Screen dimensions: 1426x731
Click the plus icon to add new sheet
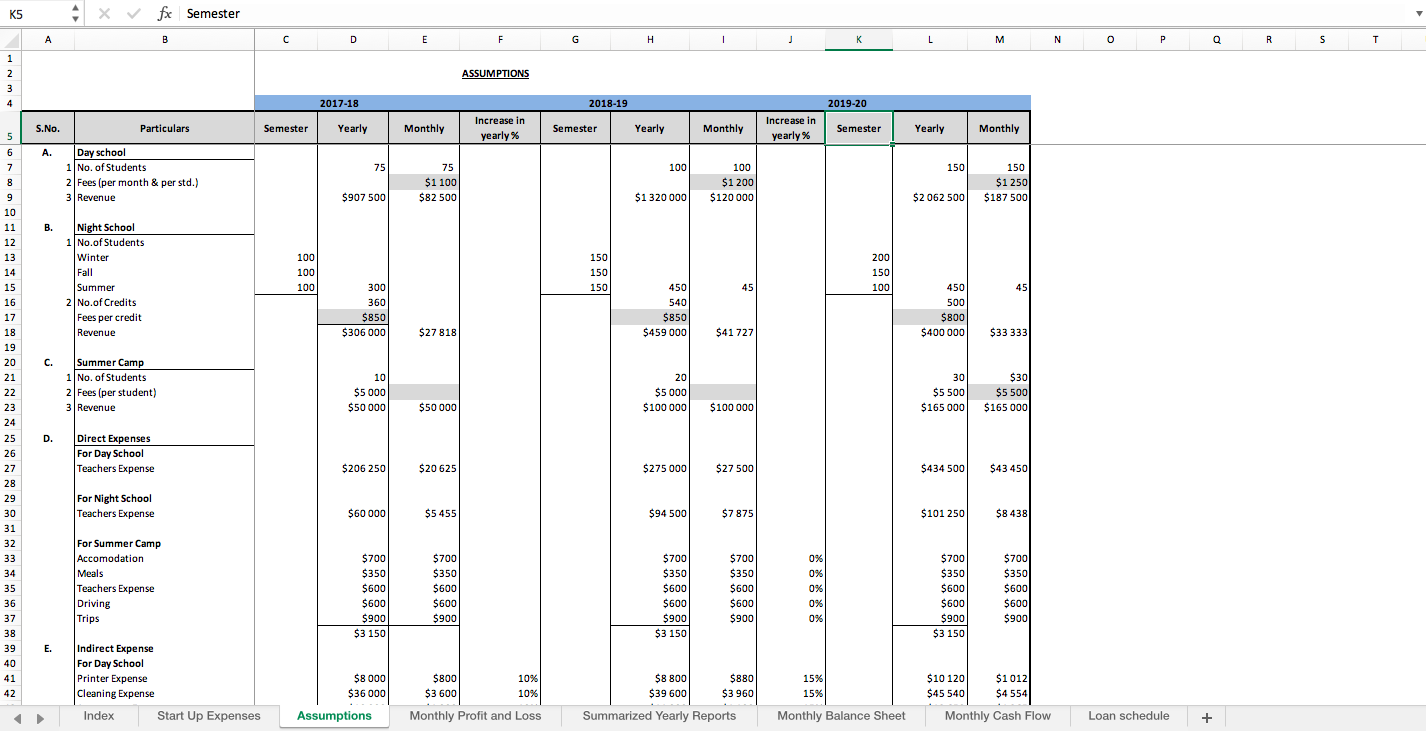point(1207,716)
